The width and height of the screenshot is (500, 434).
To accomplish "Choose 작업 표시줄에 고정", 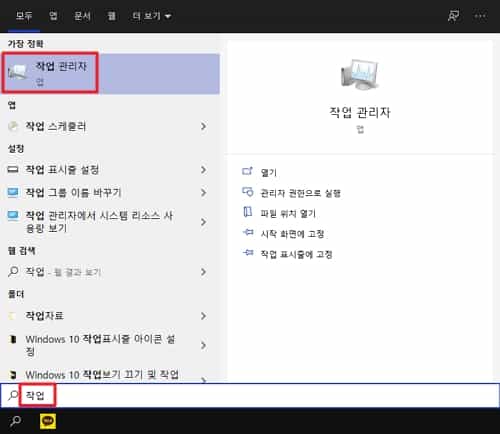I will pyautogui.click(x=296, y=254).
